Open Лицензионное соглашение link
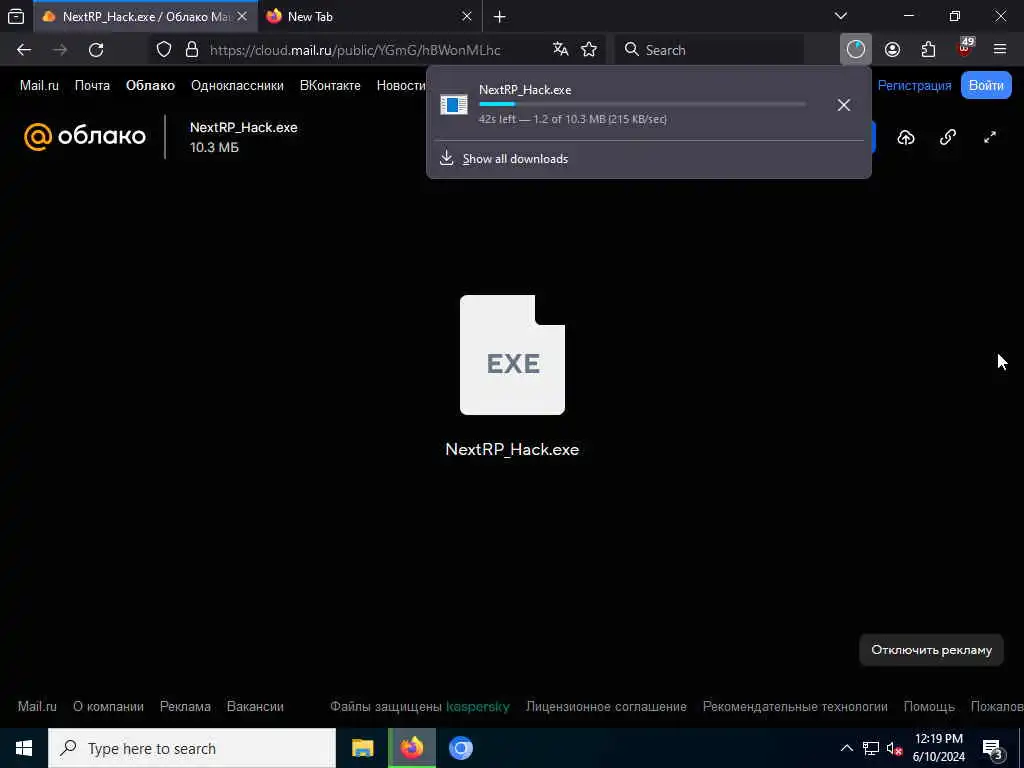This screenshot has height=768, width=1024. pyautogui.click(x=606, y=707)
